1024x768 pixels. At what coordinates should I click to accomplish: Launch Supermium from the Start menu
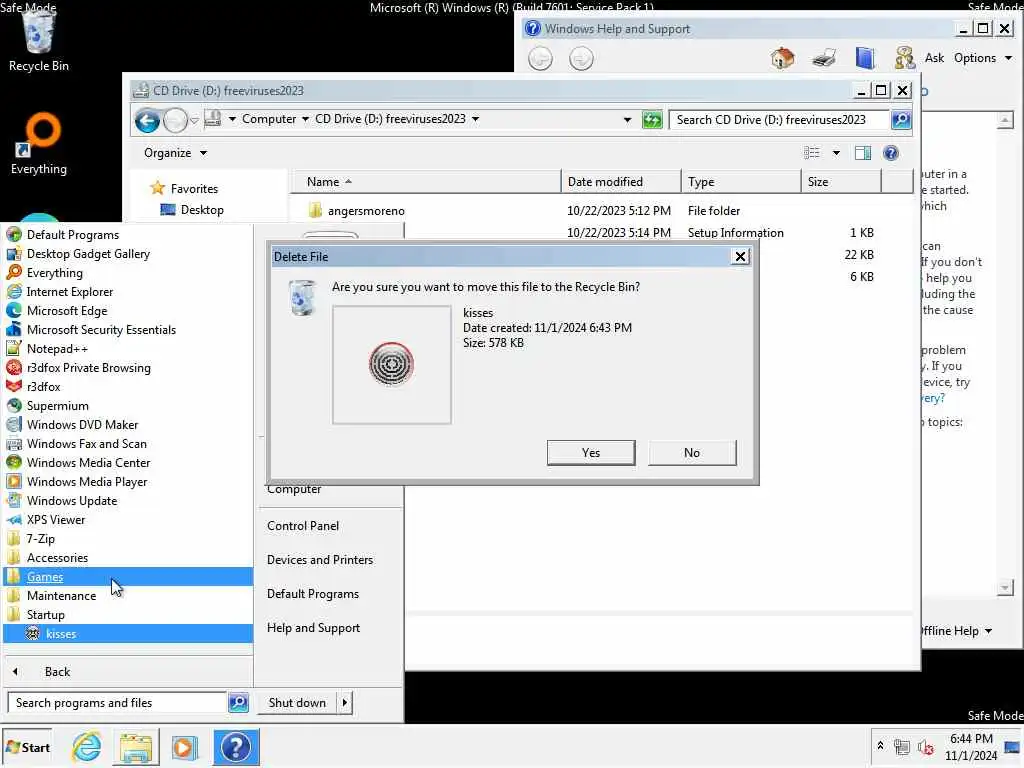click(x=128, y=406)
